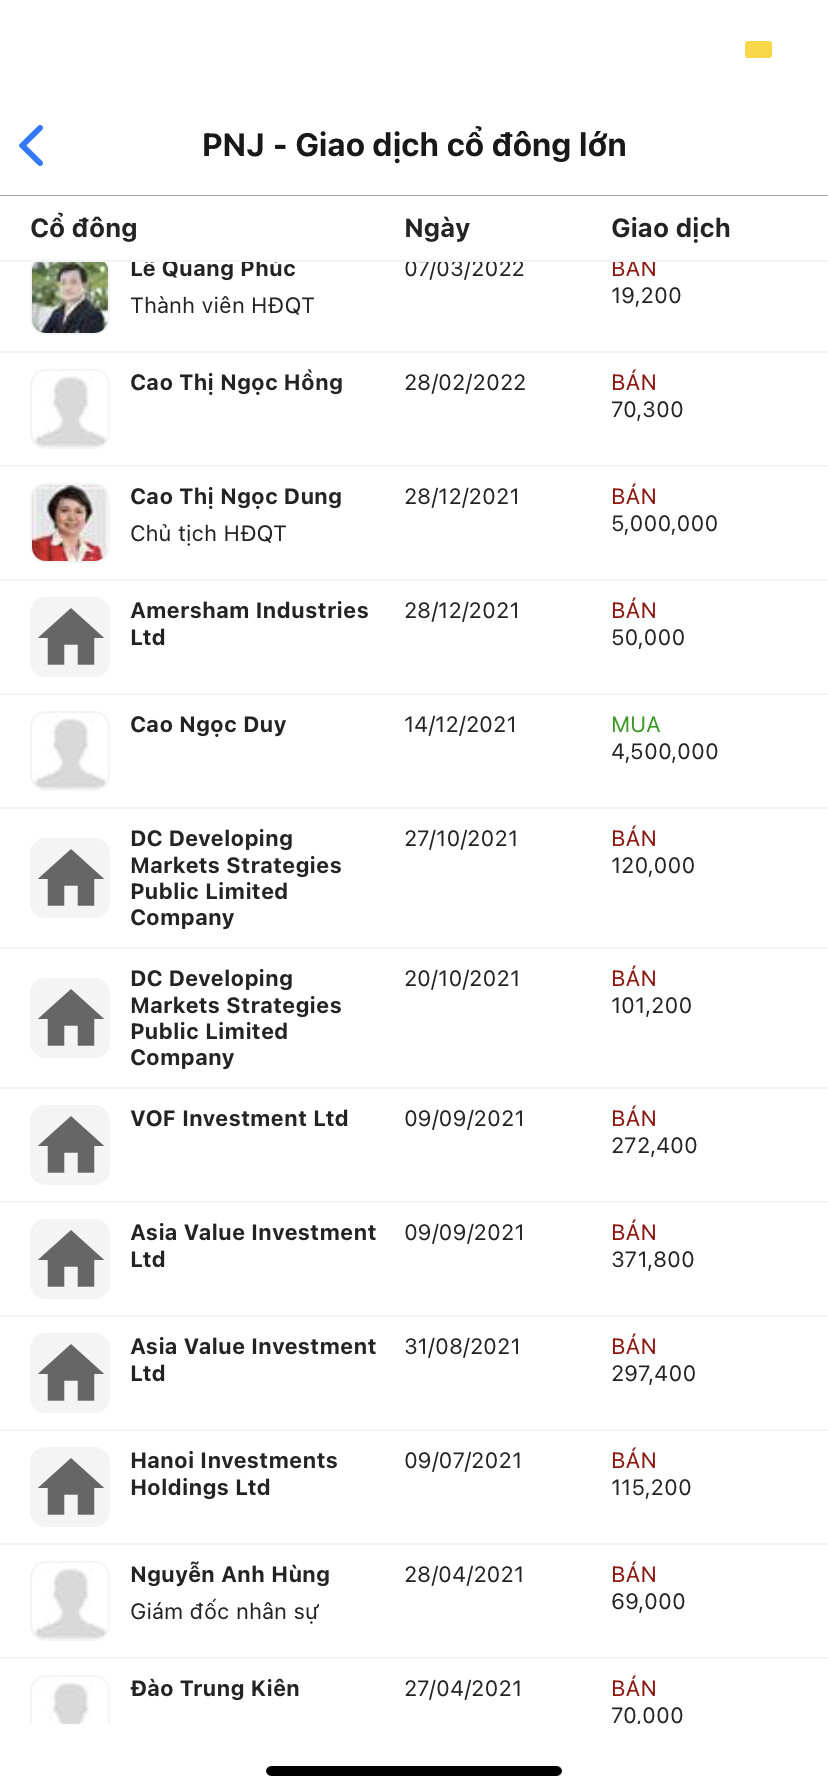The height and width of the screenshot is (1792, 828).
Task: Tap Cao Ngọc Duy's avatar placeholder
Action: pos(70,751)
